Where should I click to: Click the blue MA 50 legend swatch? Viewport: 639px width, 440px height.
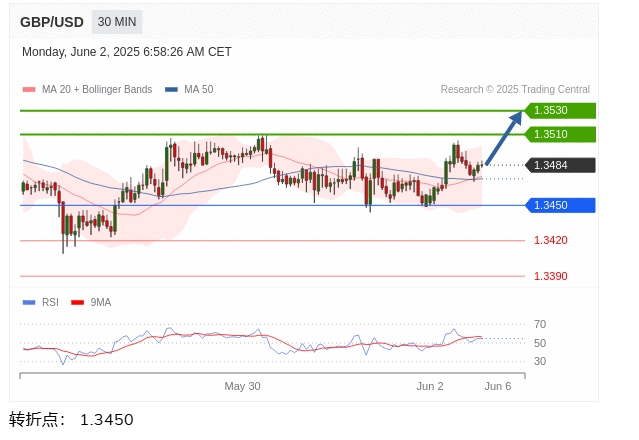pyautogui.click(x=171, y=90)
